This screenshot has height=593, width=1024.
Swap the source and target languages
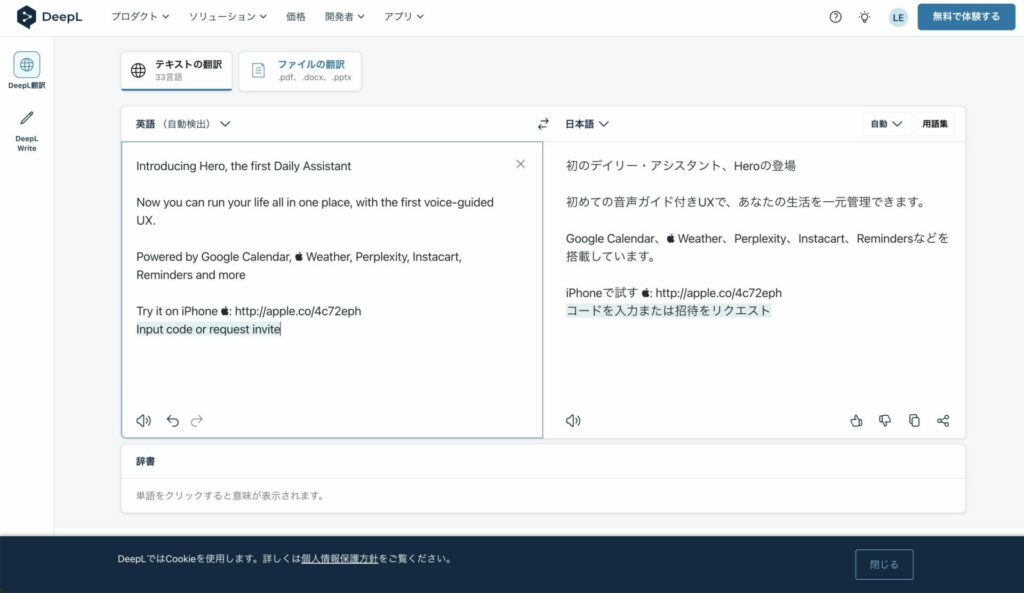(543, 123)
